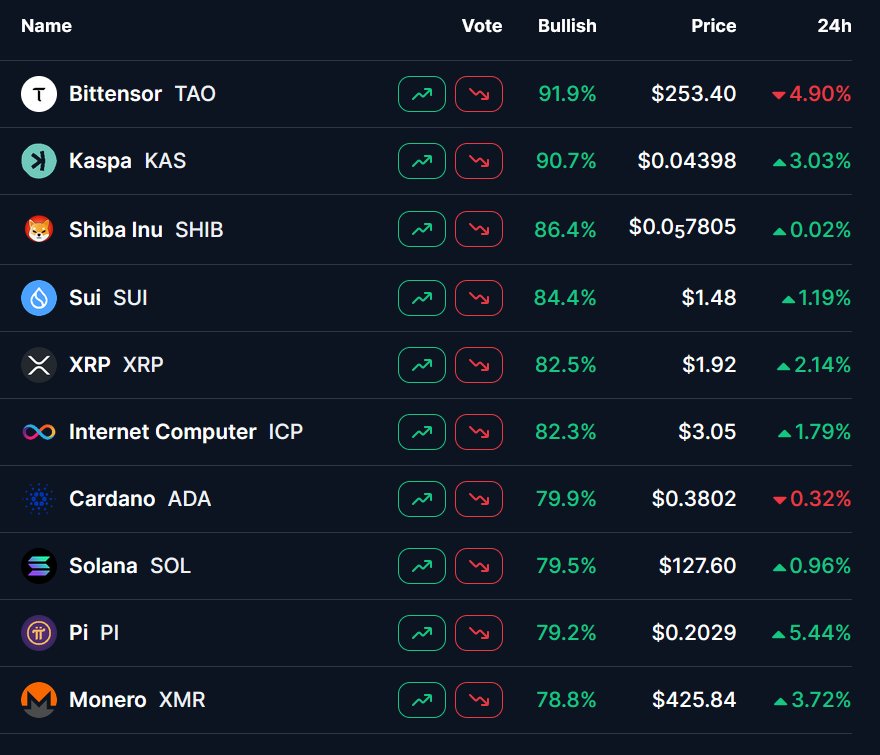Click the Shiba Inu price value
This screenshot has width=880, height=755.
(x=682, y=228)
